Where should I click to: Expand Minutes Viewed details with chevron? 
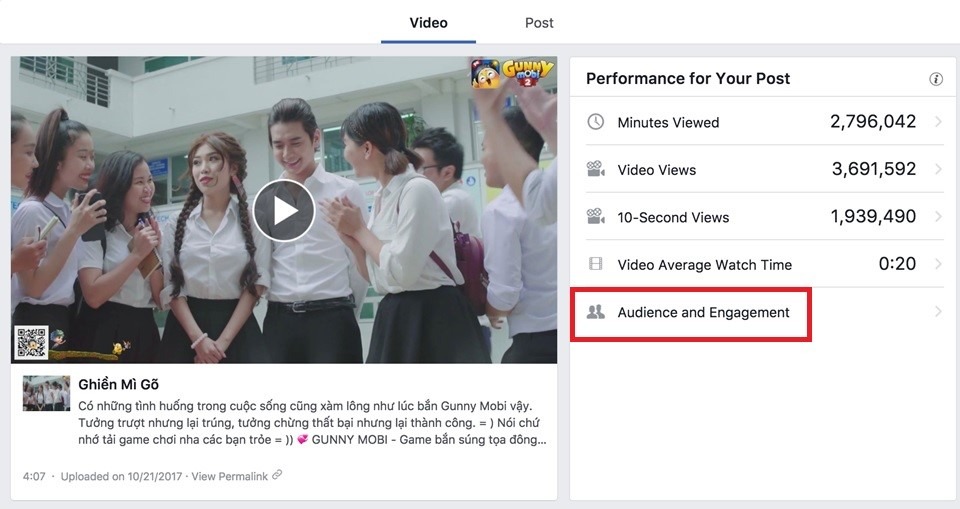point(938,122)
